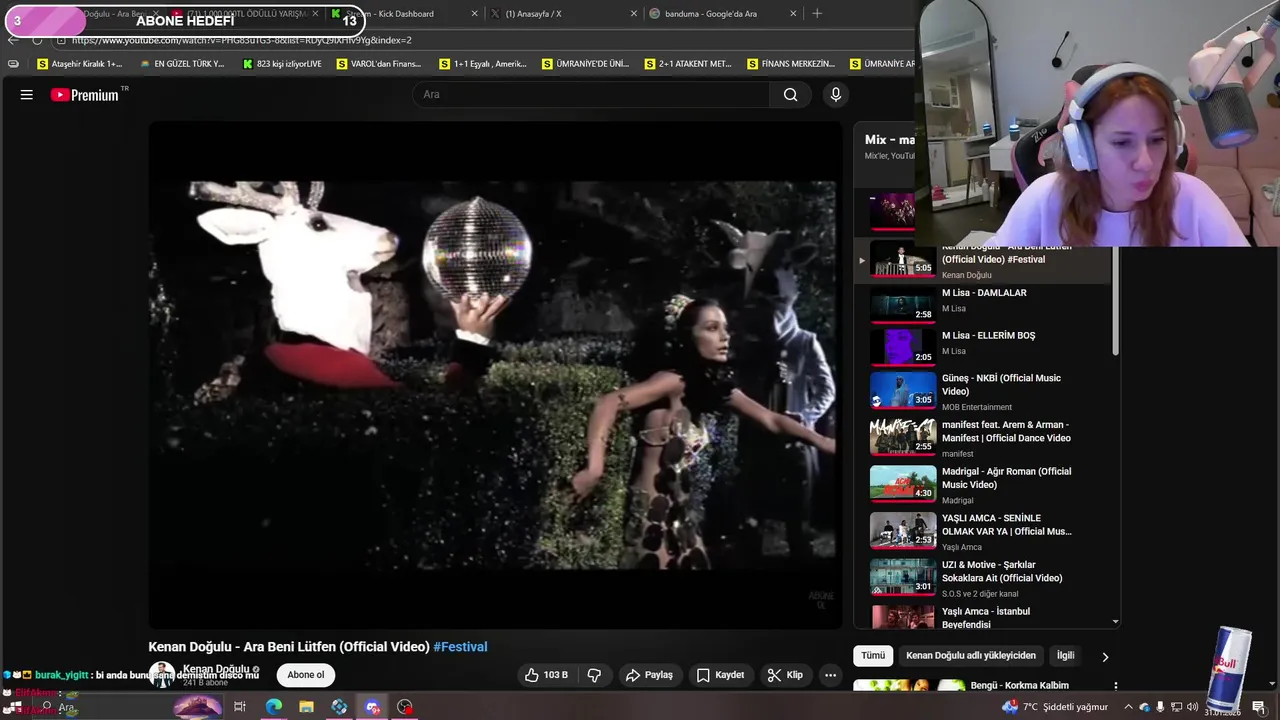Image resolution: width=1280 pixels, height=720 pixels.
Task: Like the video (103 B)
Action: point(546,675)
